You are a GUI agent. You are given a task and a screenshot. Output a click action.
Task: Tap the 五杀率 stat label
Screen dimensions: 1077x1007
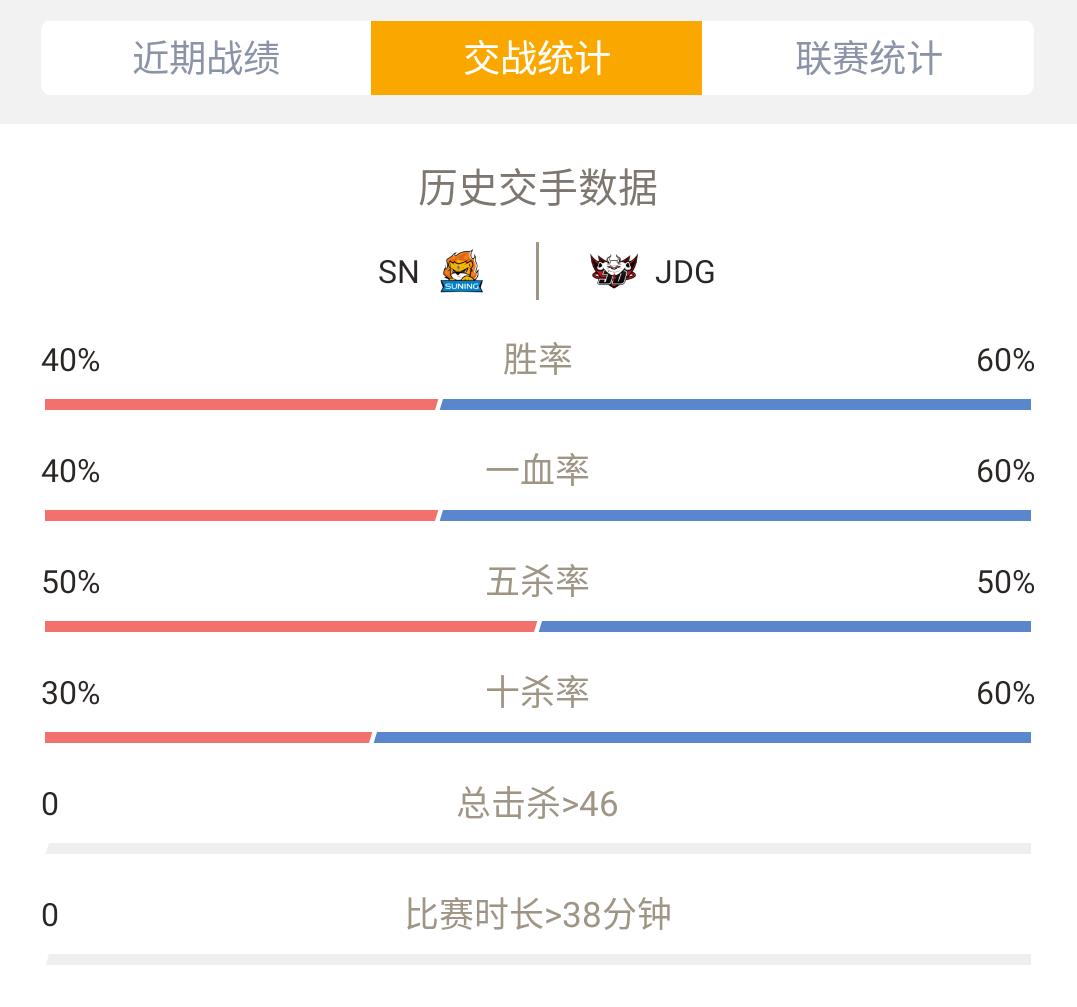tap(538, 582)
